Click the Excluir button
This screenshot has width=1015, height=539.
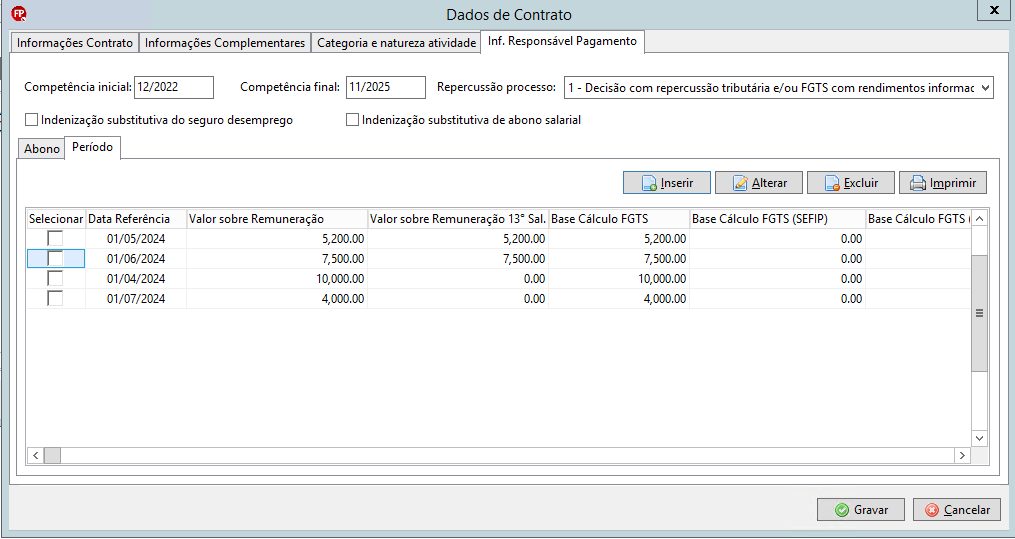tap(851, 183)
